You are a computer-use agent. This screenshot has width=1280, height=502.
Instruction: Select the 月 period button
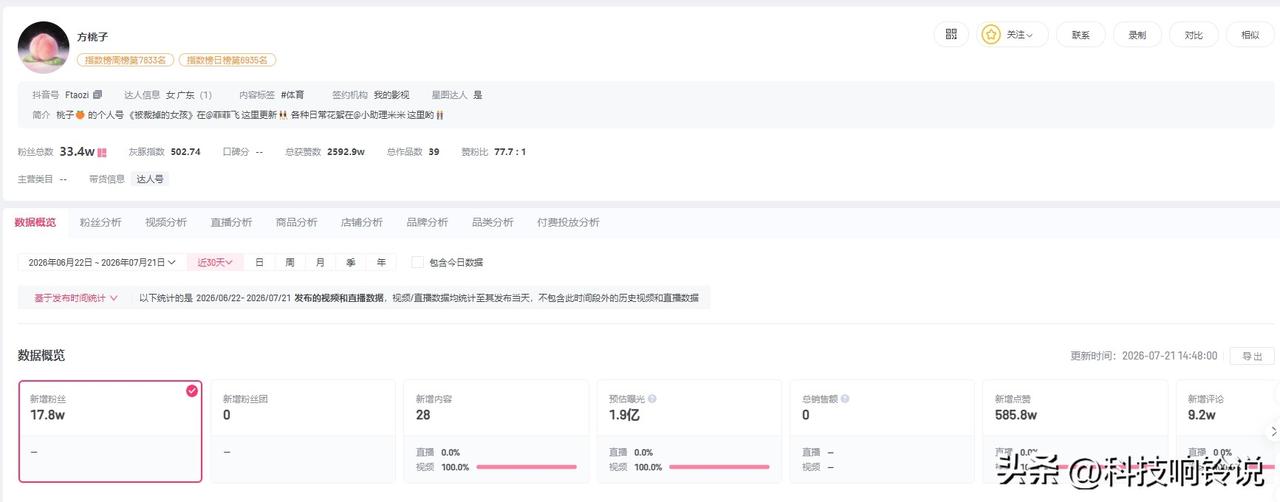click(320, 262)
